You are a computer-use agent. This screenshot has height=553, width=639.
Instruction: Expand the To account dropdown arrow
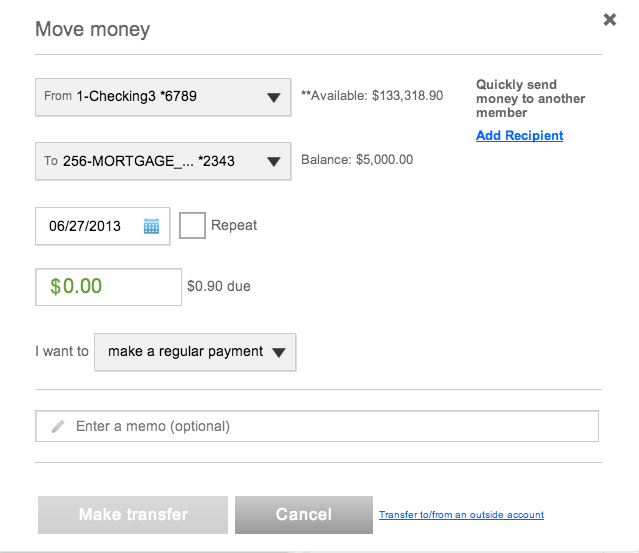[273, 160]
